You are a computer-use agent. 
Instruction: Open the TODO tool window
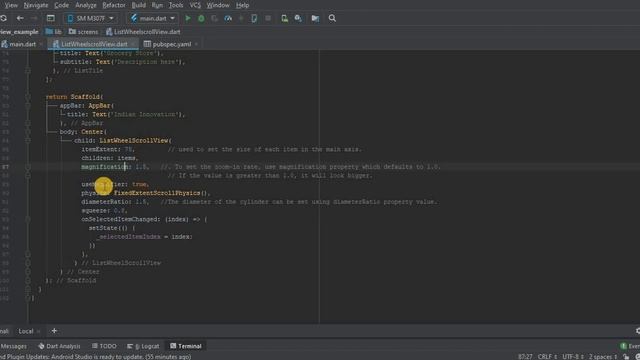(104, 346)
